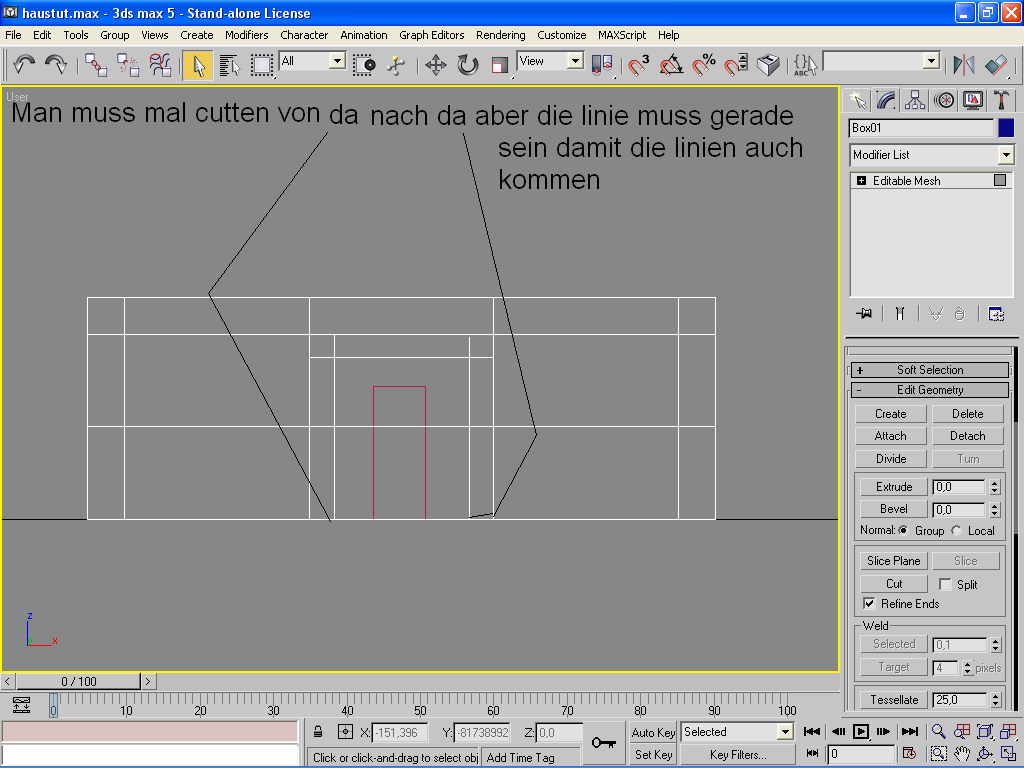The width and height of the screenshot is (1024, 768).
Task: Select the Select and Move tool
Action: coord(435,65)
